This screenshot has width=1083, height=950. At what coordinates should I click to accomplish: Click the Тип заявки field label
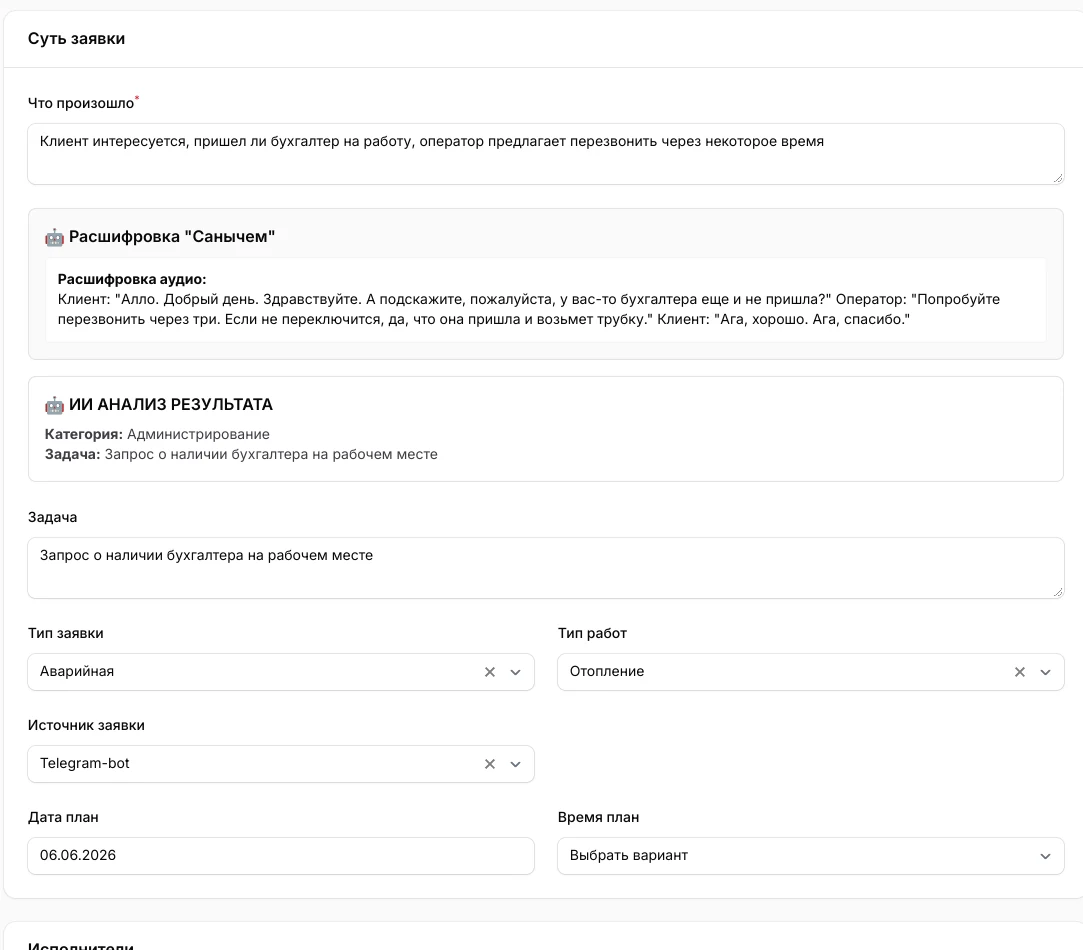pyautogui.click(x=66, y=633)
